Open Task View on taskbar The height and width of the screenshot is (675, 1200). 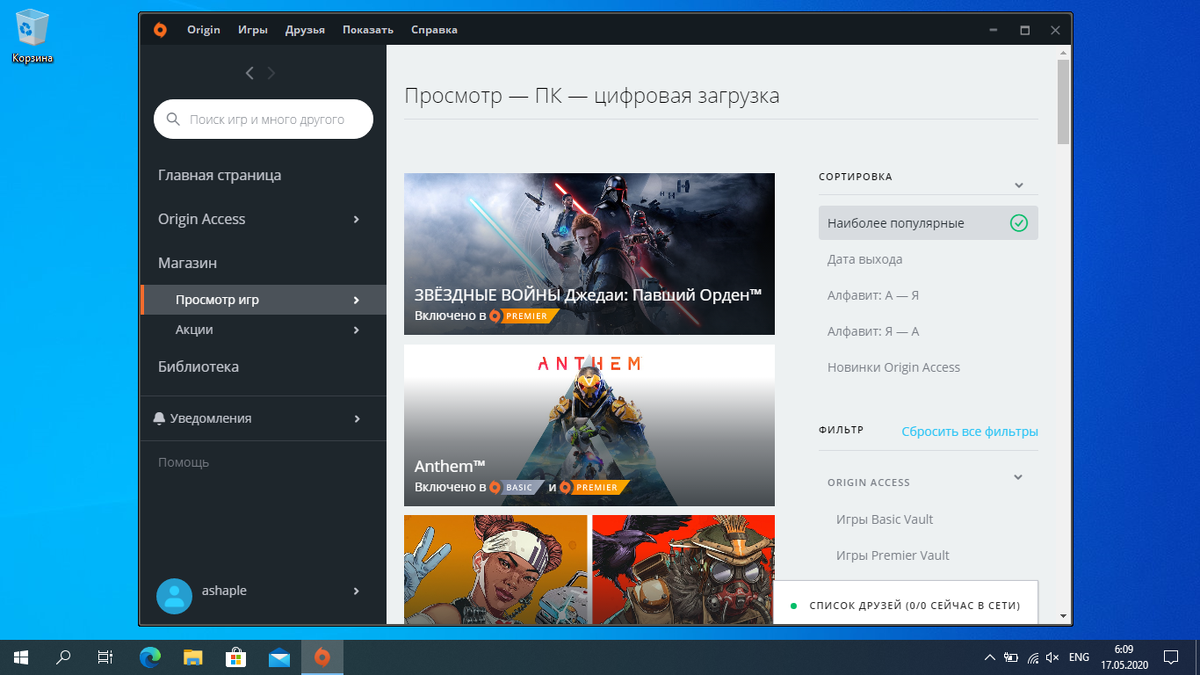click(x=105, y=657)
